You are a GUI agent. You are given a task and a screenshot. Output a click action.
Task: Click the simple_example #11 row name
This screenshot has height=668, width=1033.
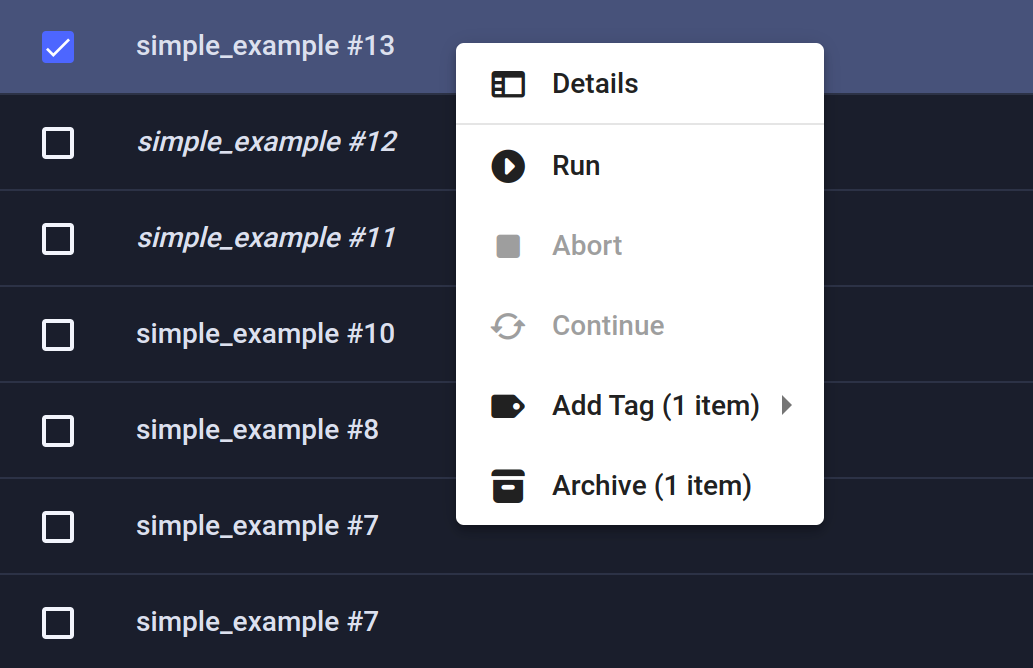point(266,238)
